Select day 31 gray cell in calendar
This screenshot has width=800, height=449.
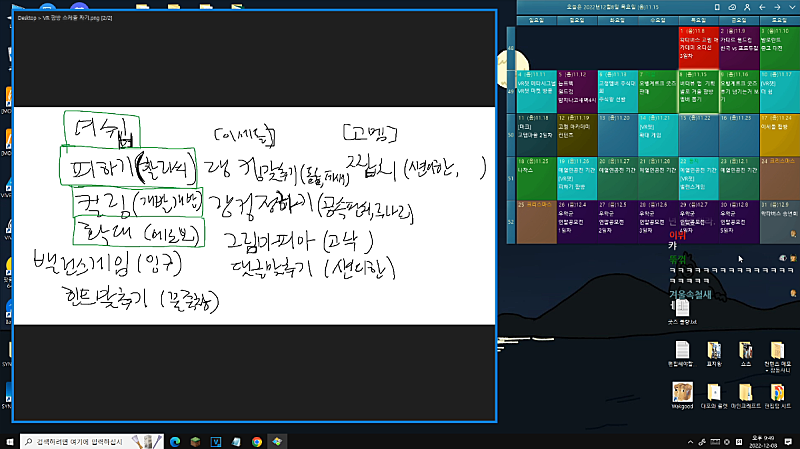(x=780, y=222)
